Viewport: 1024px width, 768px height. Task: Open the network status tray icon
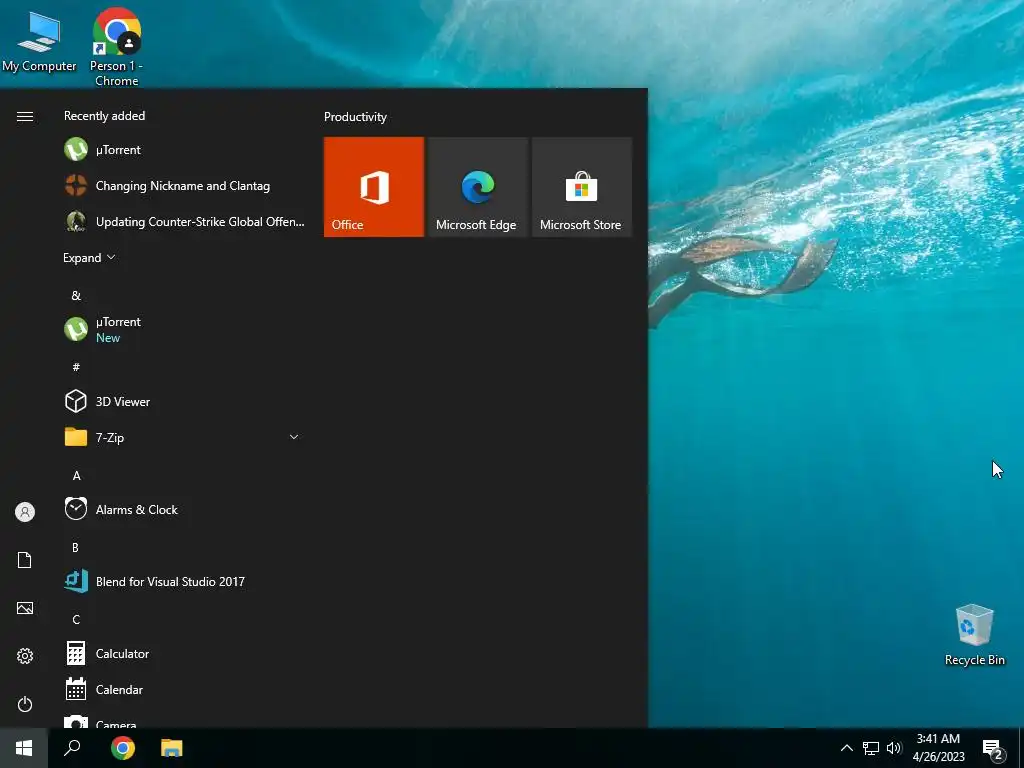pos(871,748)
